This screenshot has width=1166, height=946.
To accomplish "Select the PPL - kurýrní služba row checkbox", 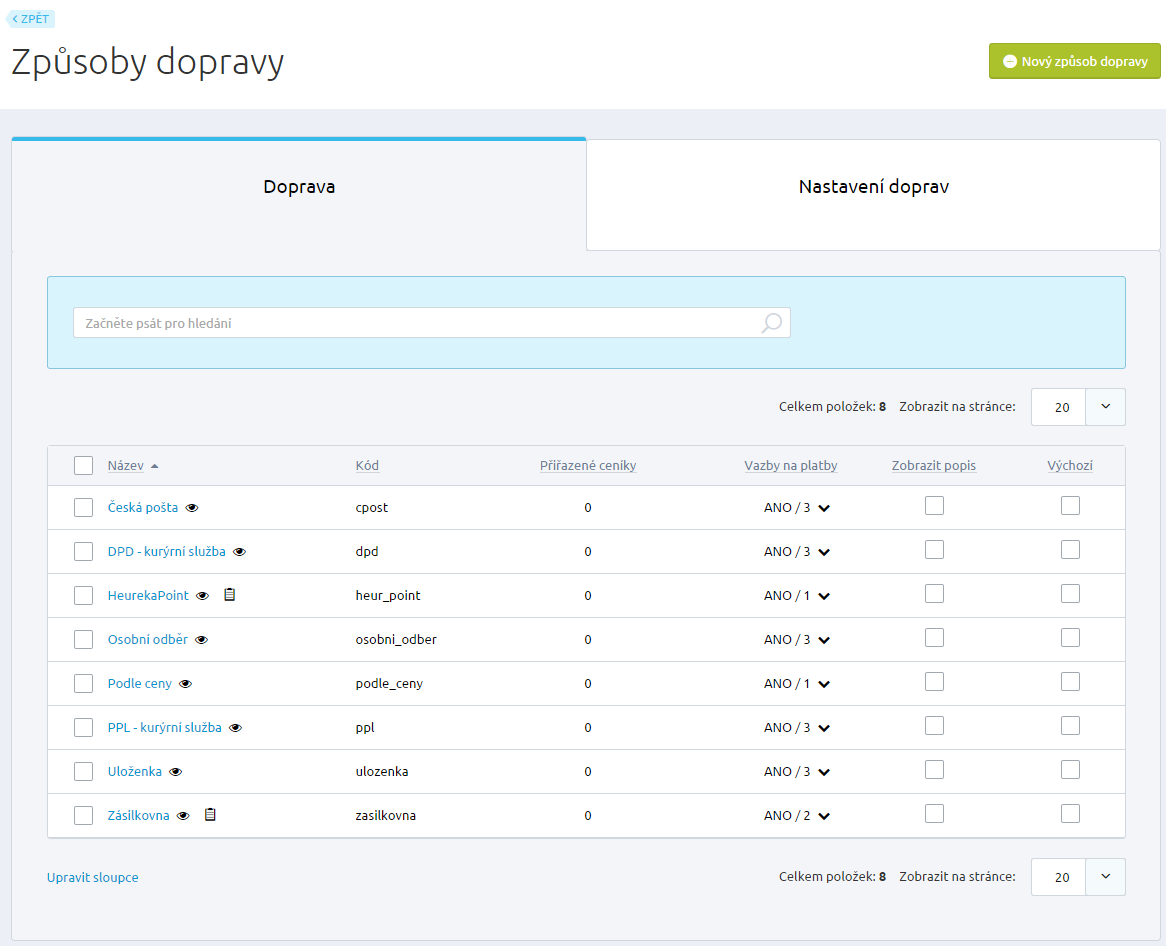I will pos(83,727).
